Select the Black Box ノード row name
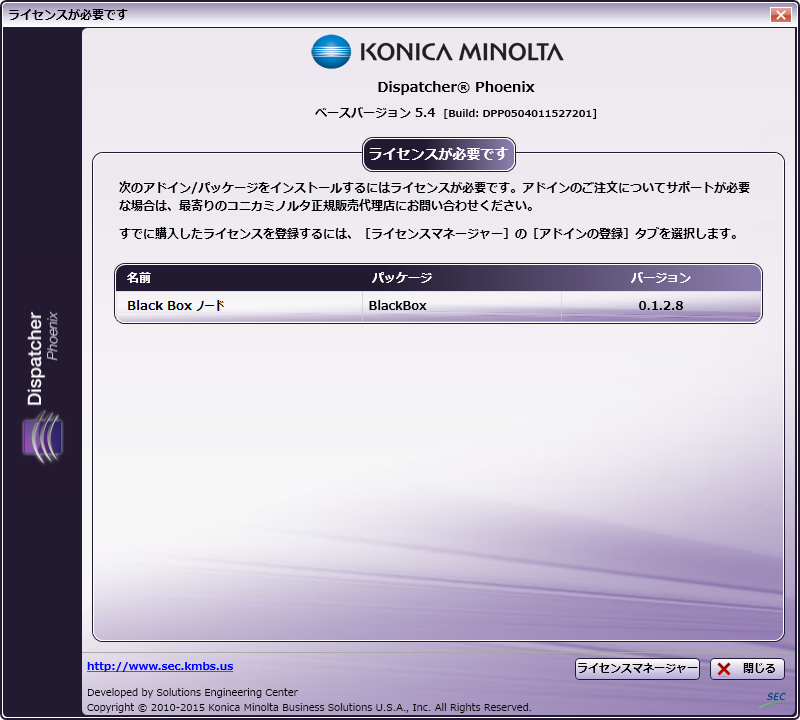Viewport: 800px width, 720px height. (x=176, y=306)
